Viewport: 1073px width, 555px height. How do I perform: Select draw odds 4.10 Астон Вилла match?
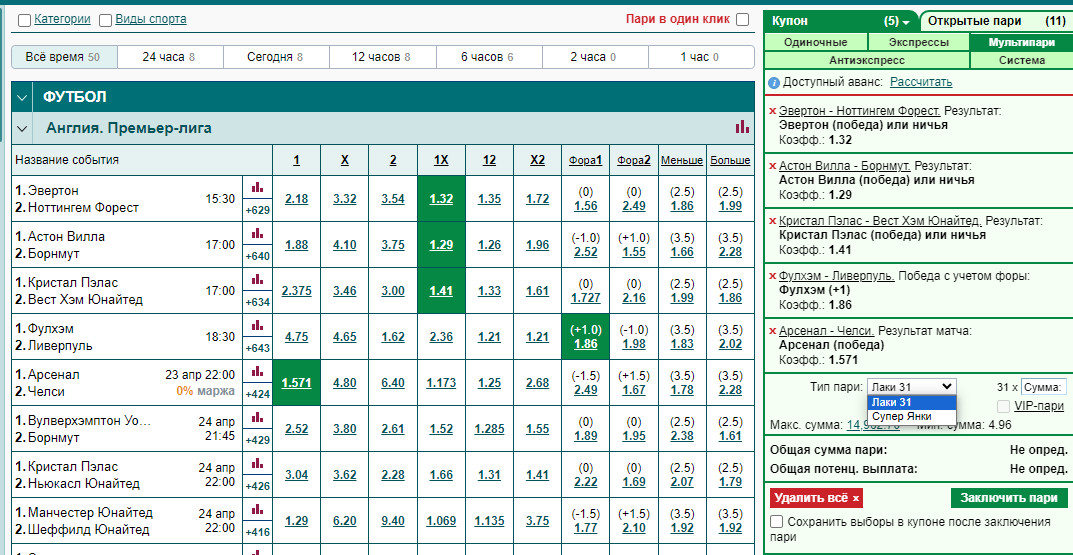tap(344, 245)
